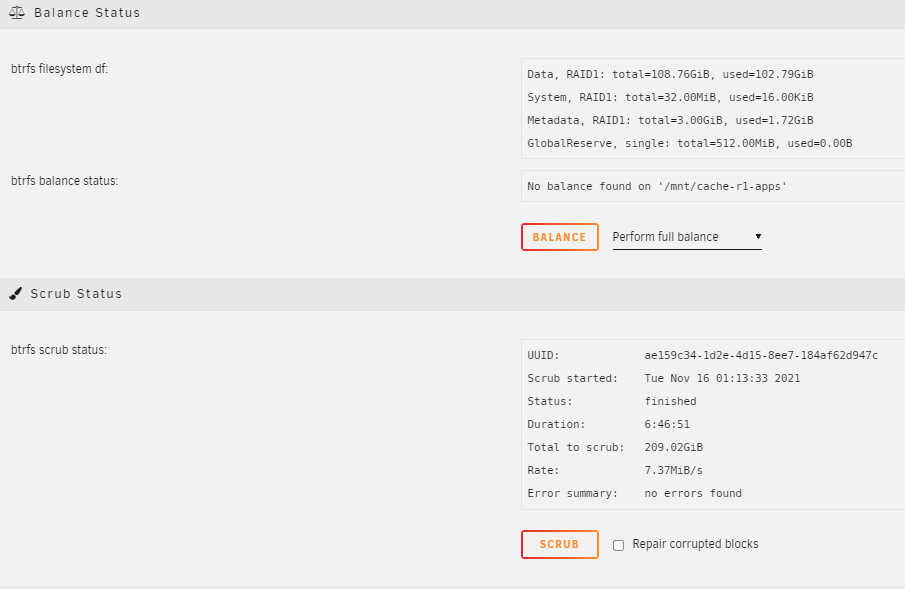Start a full balance with BALANCE button

pos(559,237)
